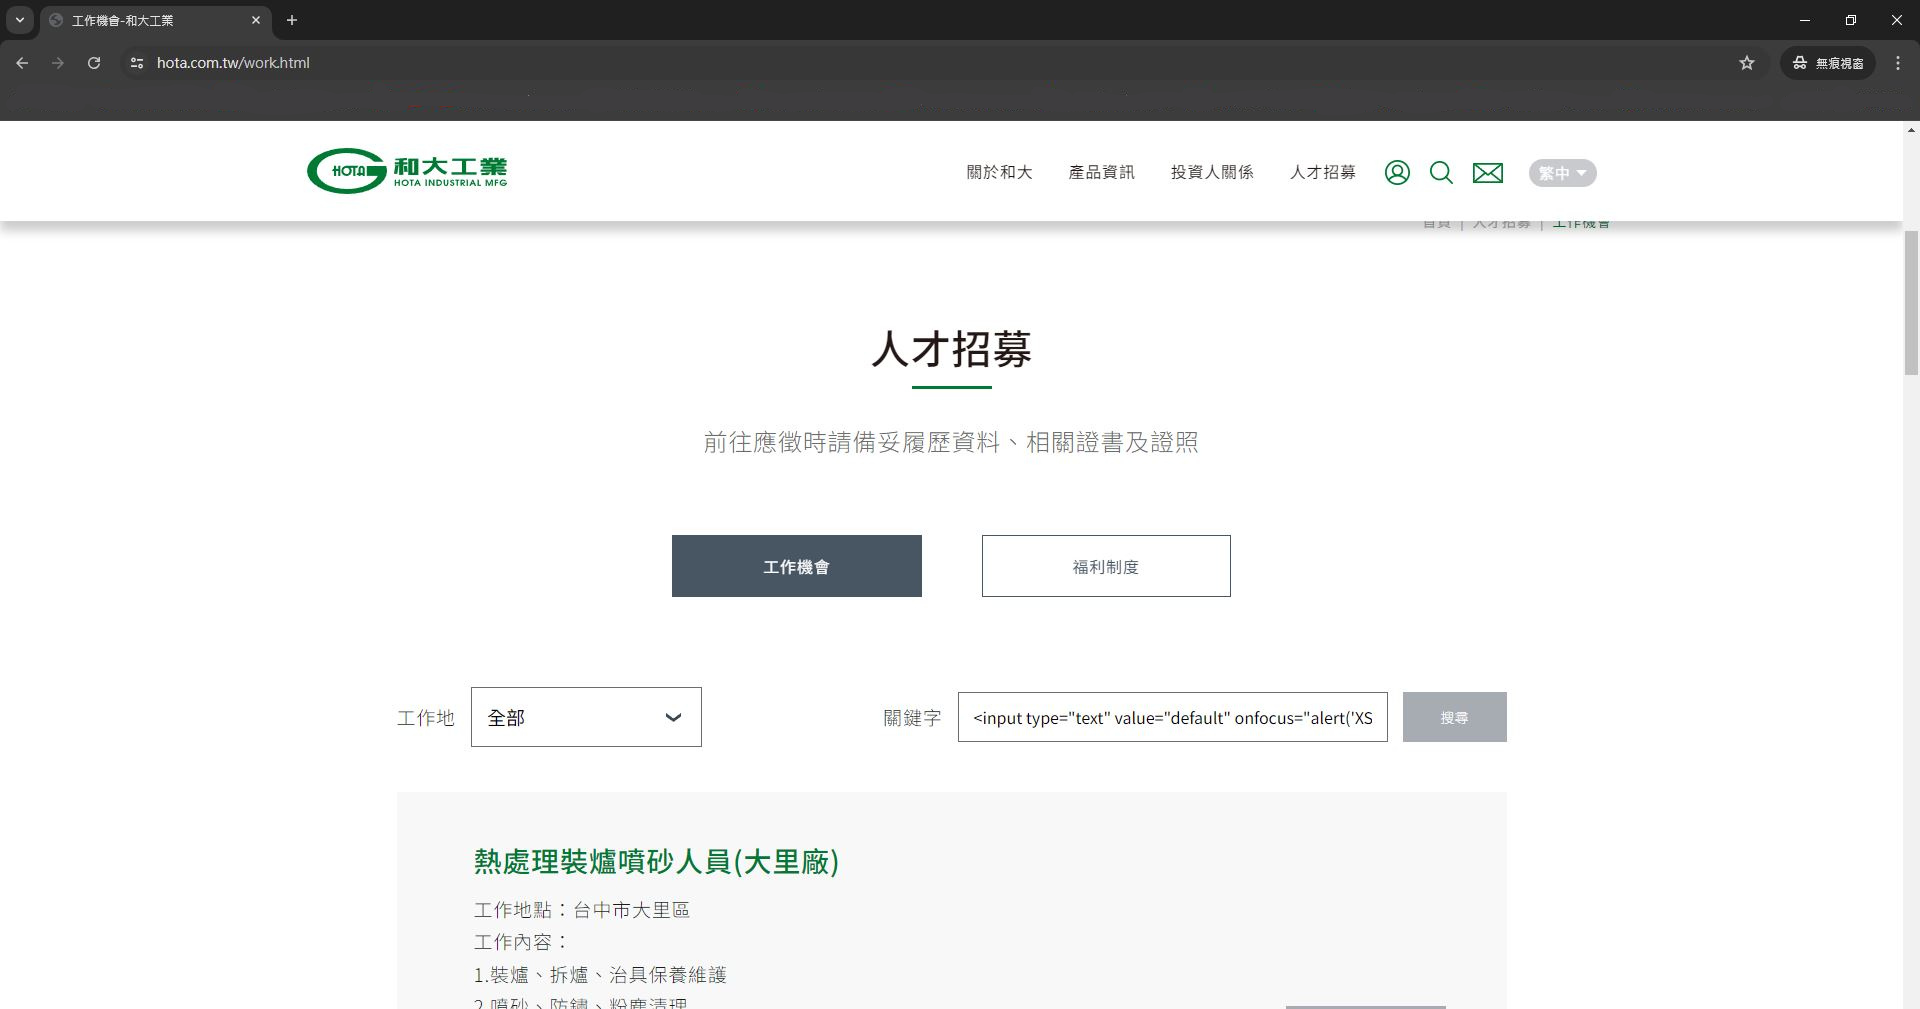Image resolution: width=1920 pixels, height=1009 pixels.
Task: Click the scrollbar up arrow
Action: (1911, 130)
